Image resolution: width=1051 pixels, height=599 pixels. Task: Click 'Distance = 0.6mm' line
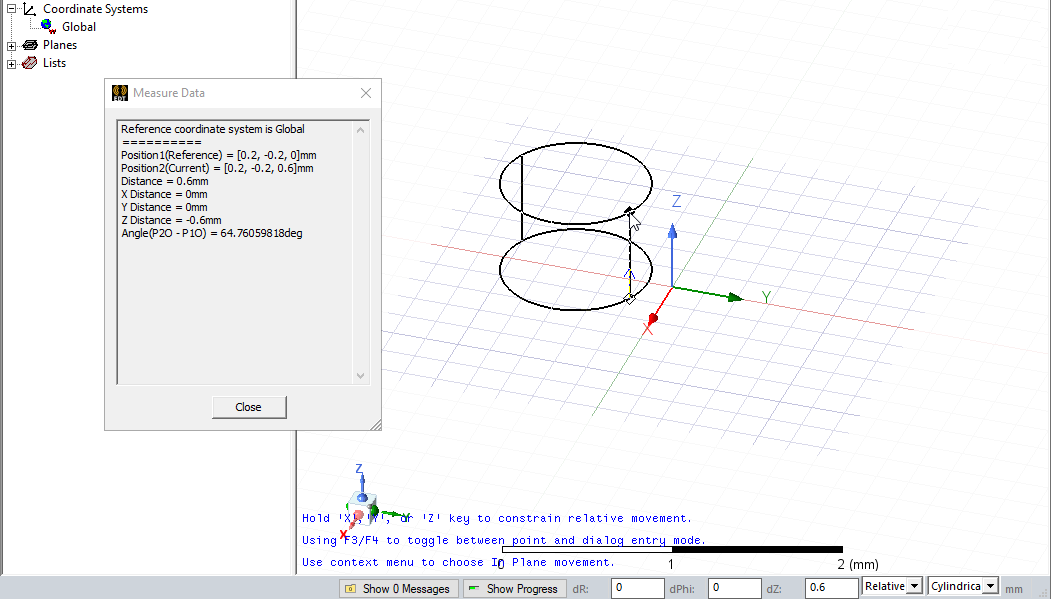(x=165, y=182)
